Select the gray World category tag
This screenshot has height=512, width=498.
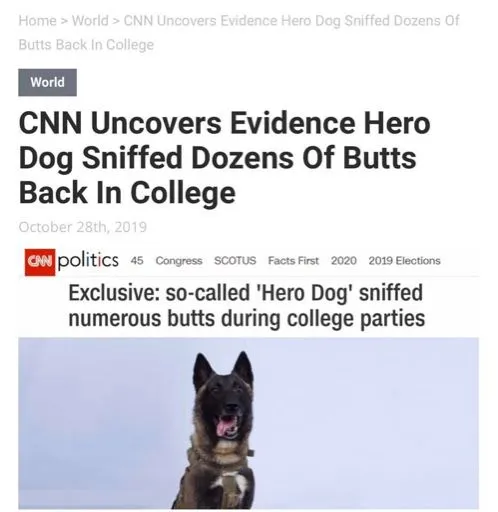tap(47, 82)
